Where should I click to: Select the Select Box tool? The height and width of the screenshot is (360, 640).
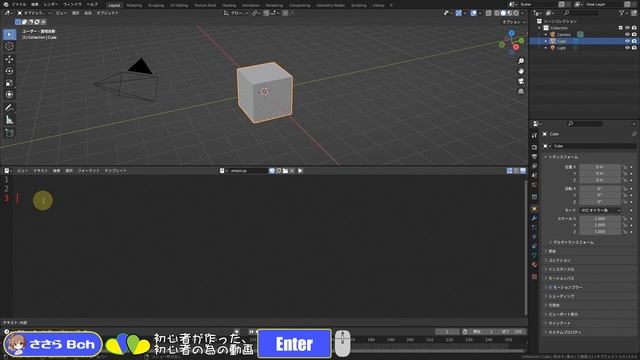pos(9,34)
